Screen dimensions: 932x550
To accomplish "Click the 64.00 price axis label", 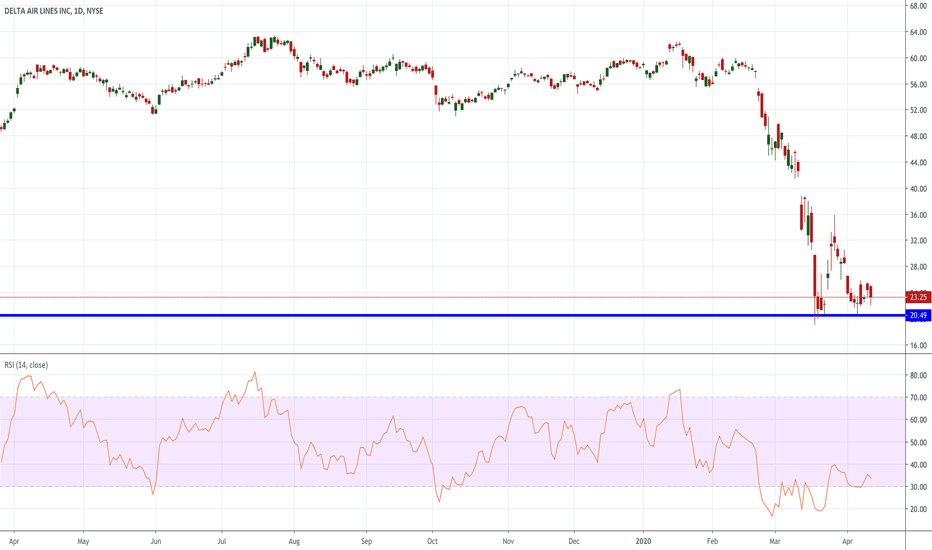I will coord(918,32).
